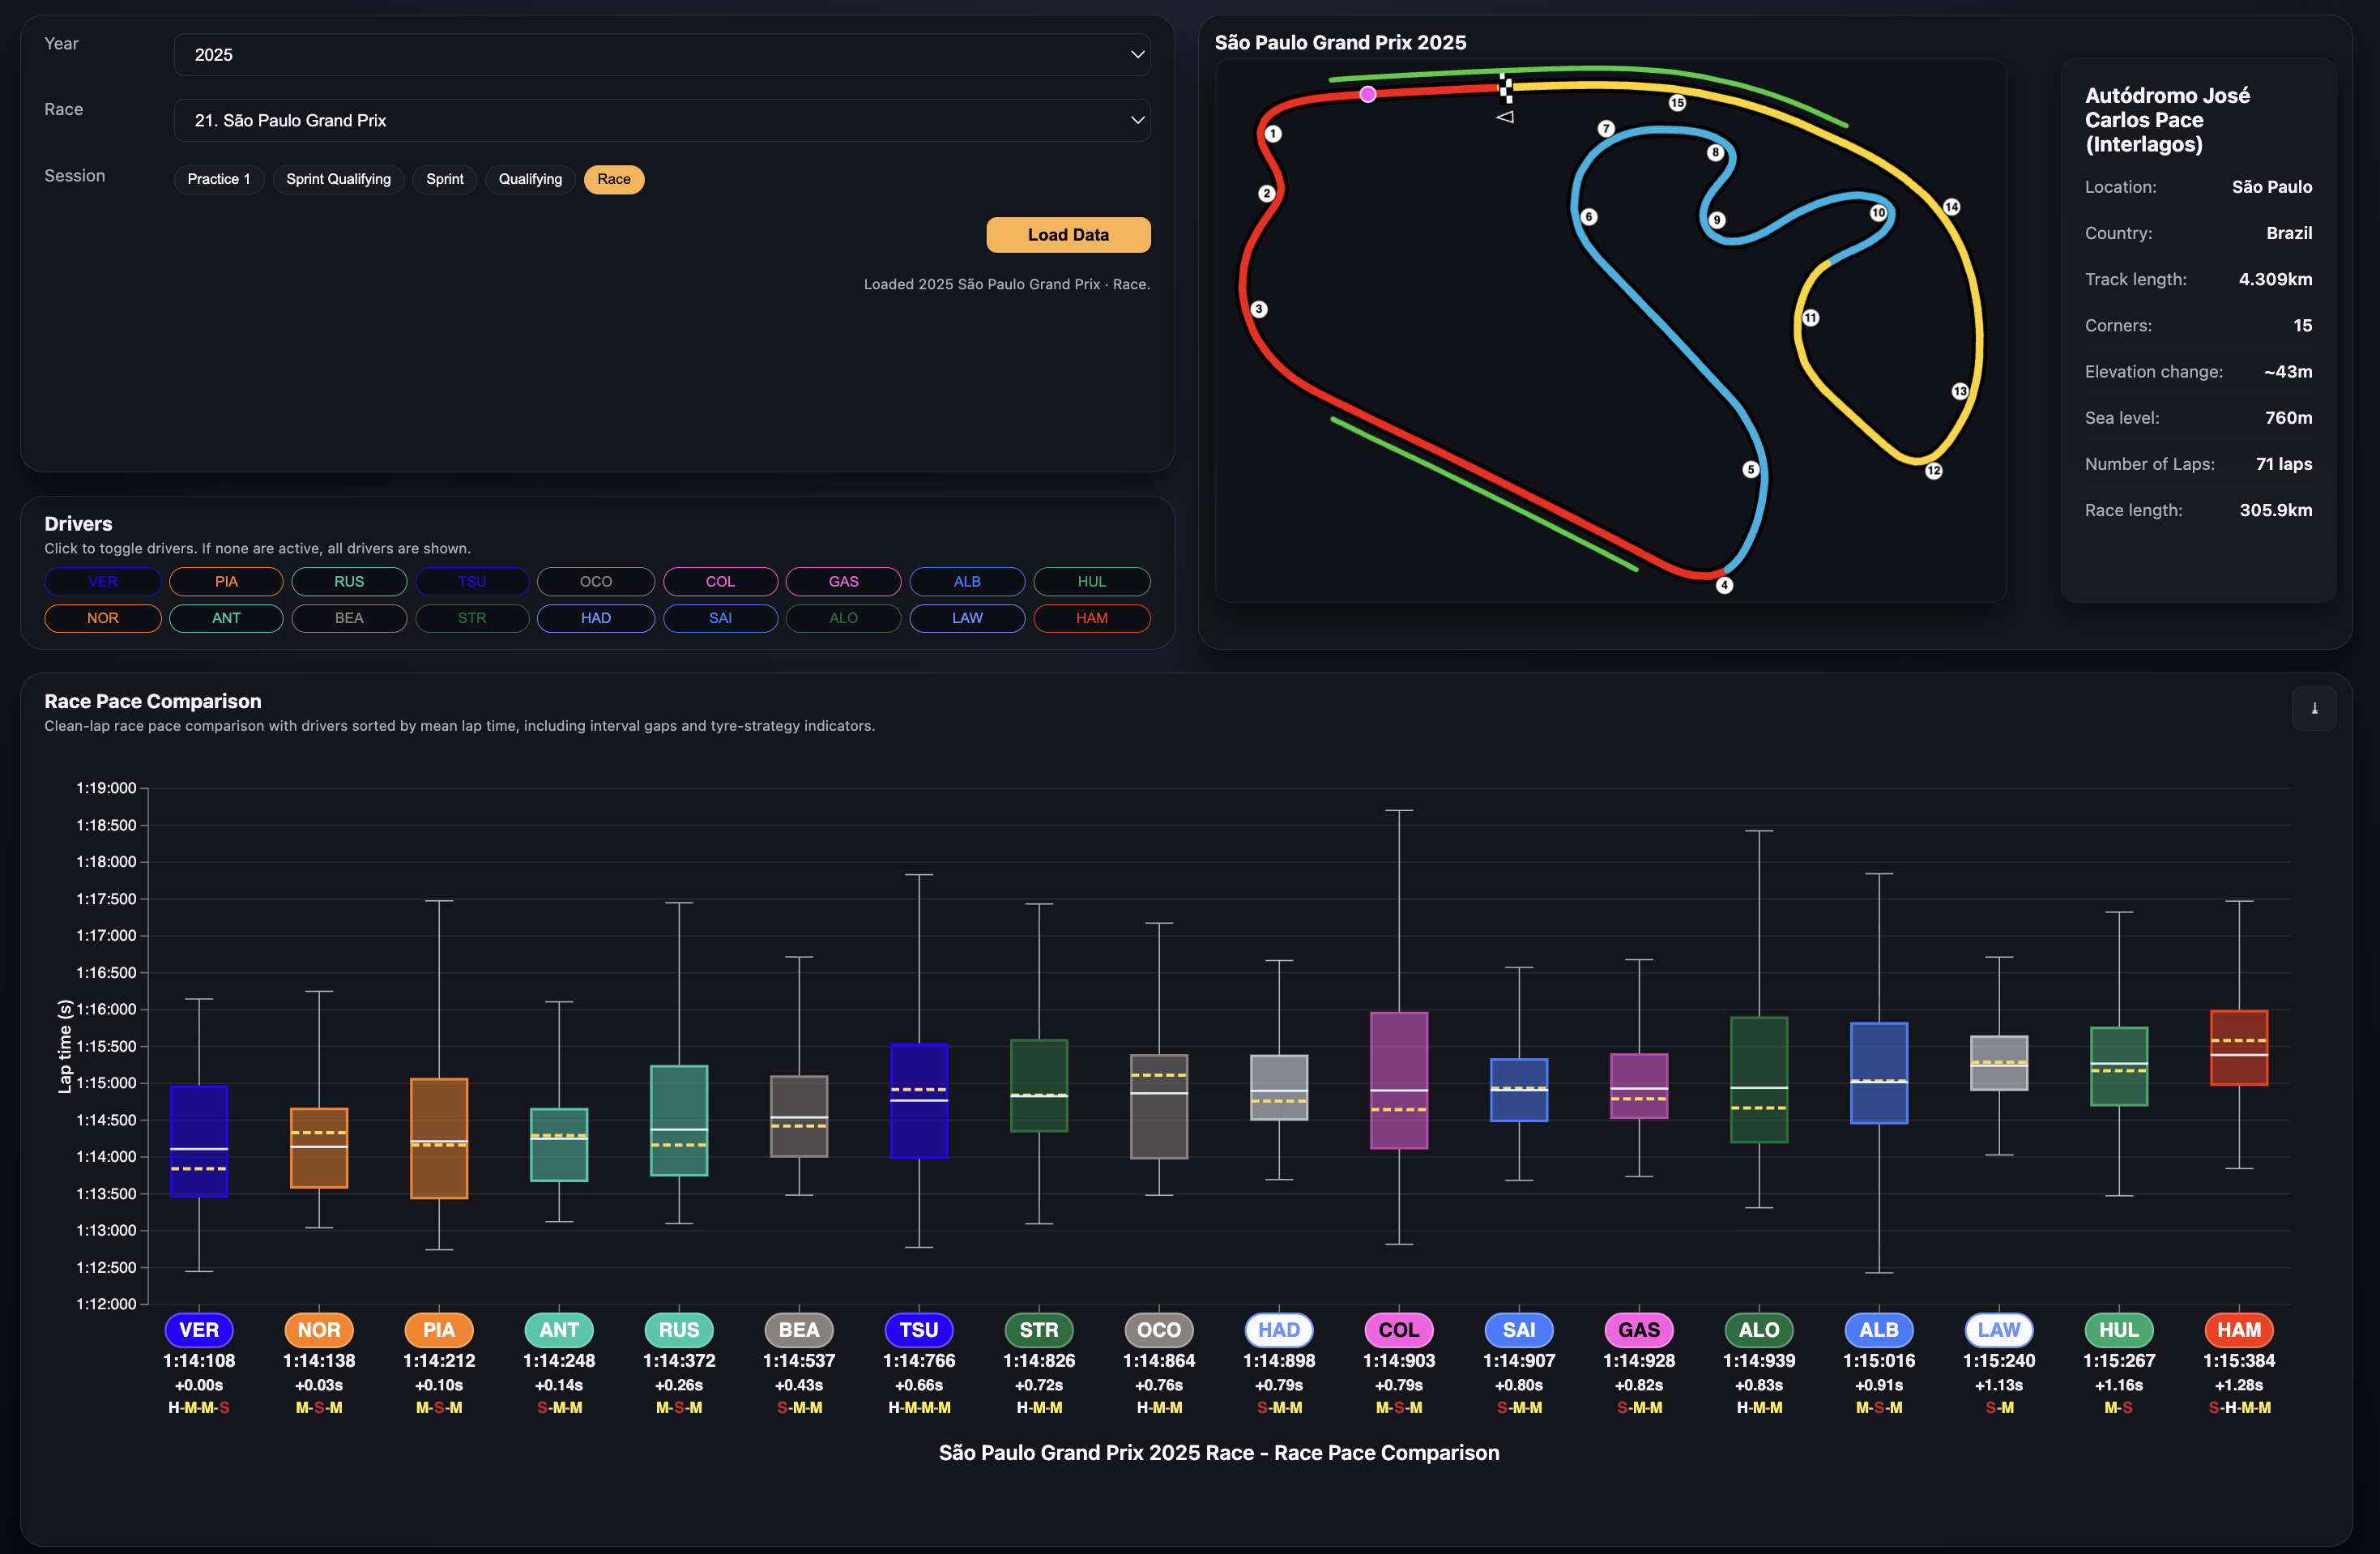Image resolution: width=2380 pixels, height=1554 pixels.
Task: Click the HAM badge below the boxplot
Action: point(2238,1330)
